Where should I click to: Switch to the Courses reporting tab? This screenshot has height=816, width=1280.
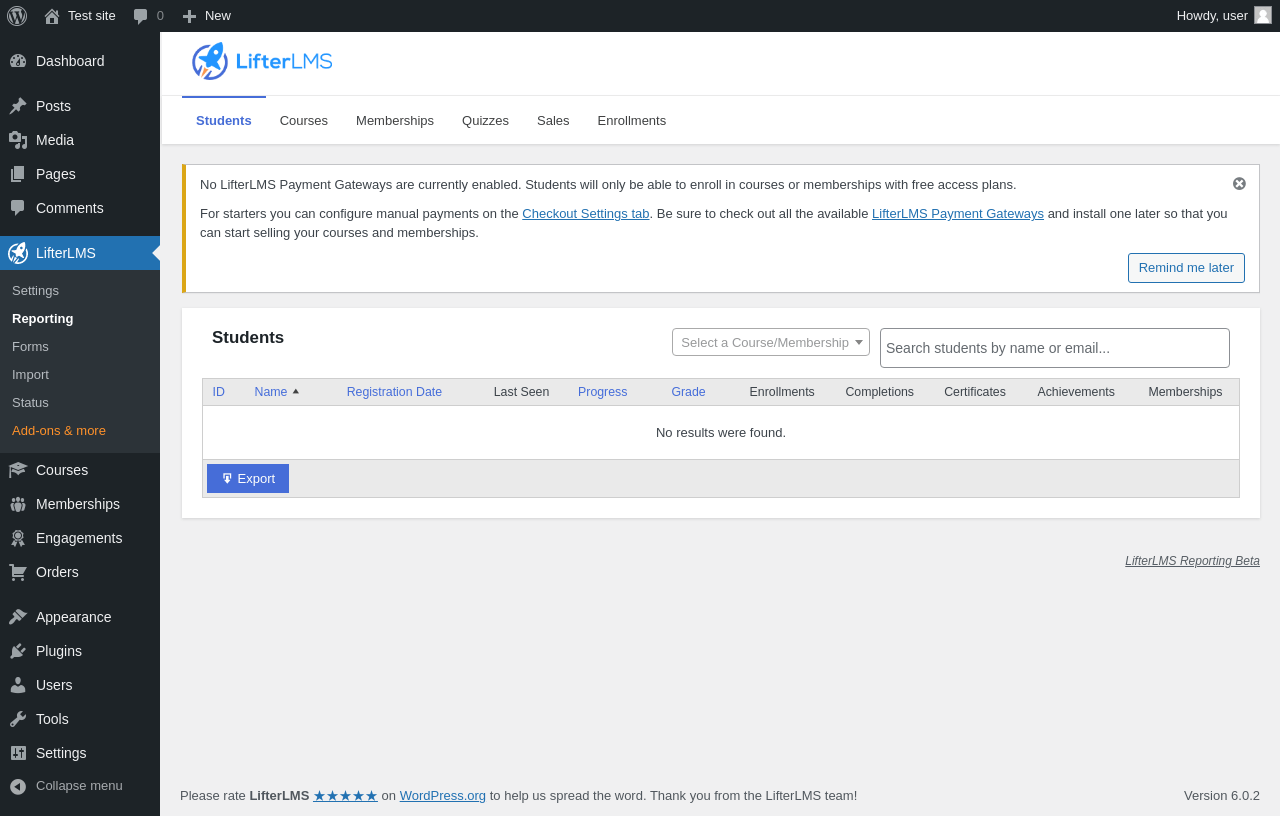(x=304, y=121)
